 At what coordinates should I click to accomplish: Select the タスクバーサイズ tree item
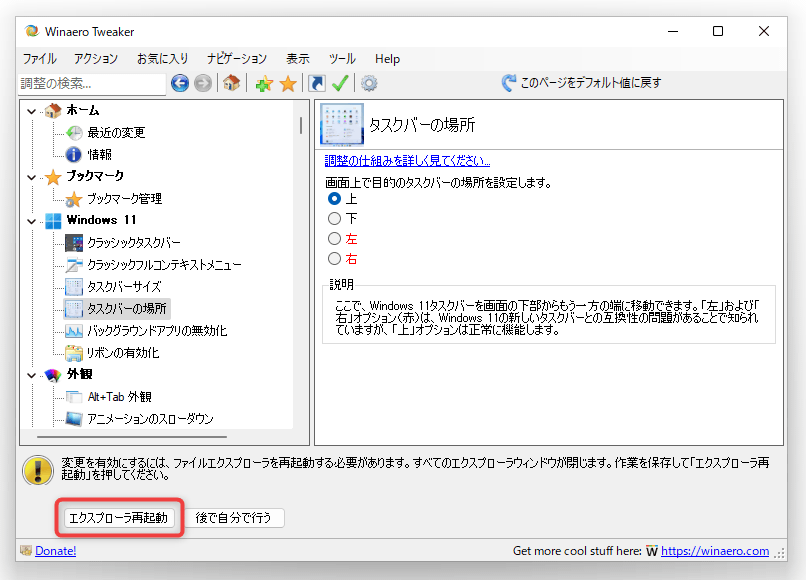pos(124,287)
